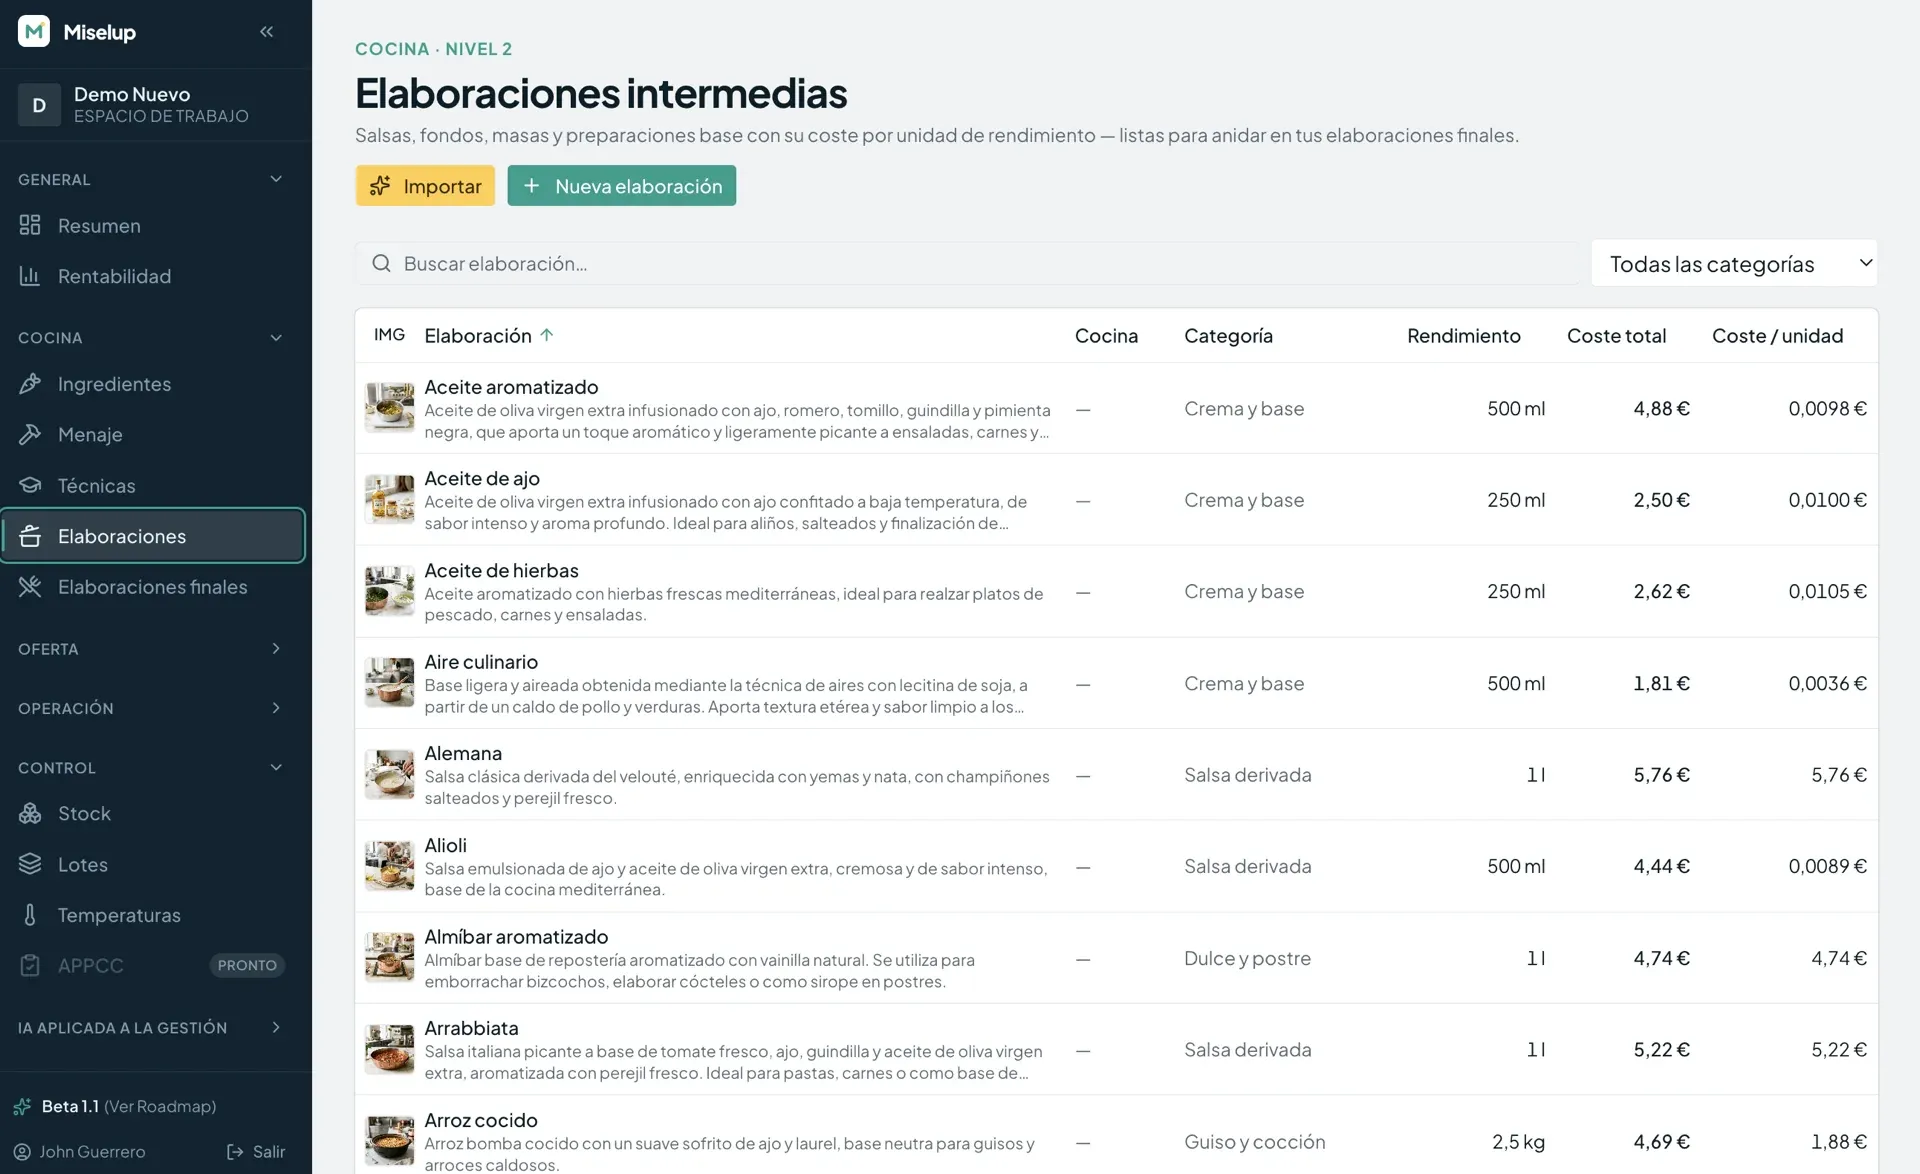1920x1174 pixels.
Task: Open the Aceite de hierbas thumbnail
Action: [x=389, y=591]
